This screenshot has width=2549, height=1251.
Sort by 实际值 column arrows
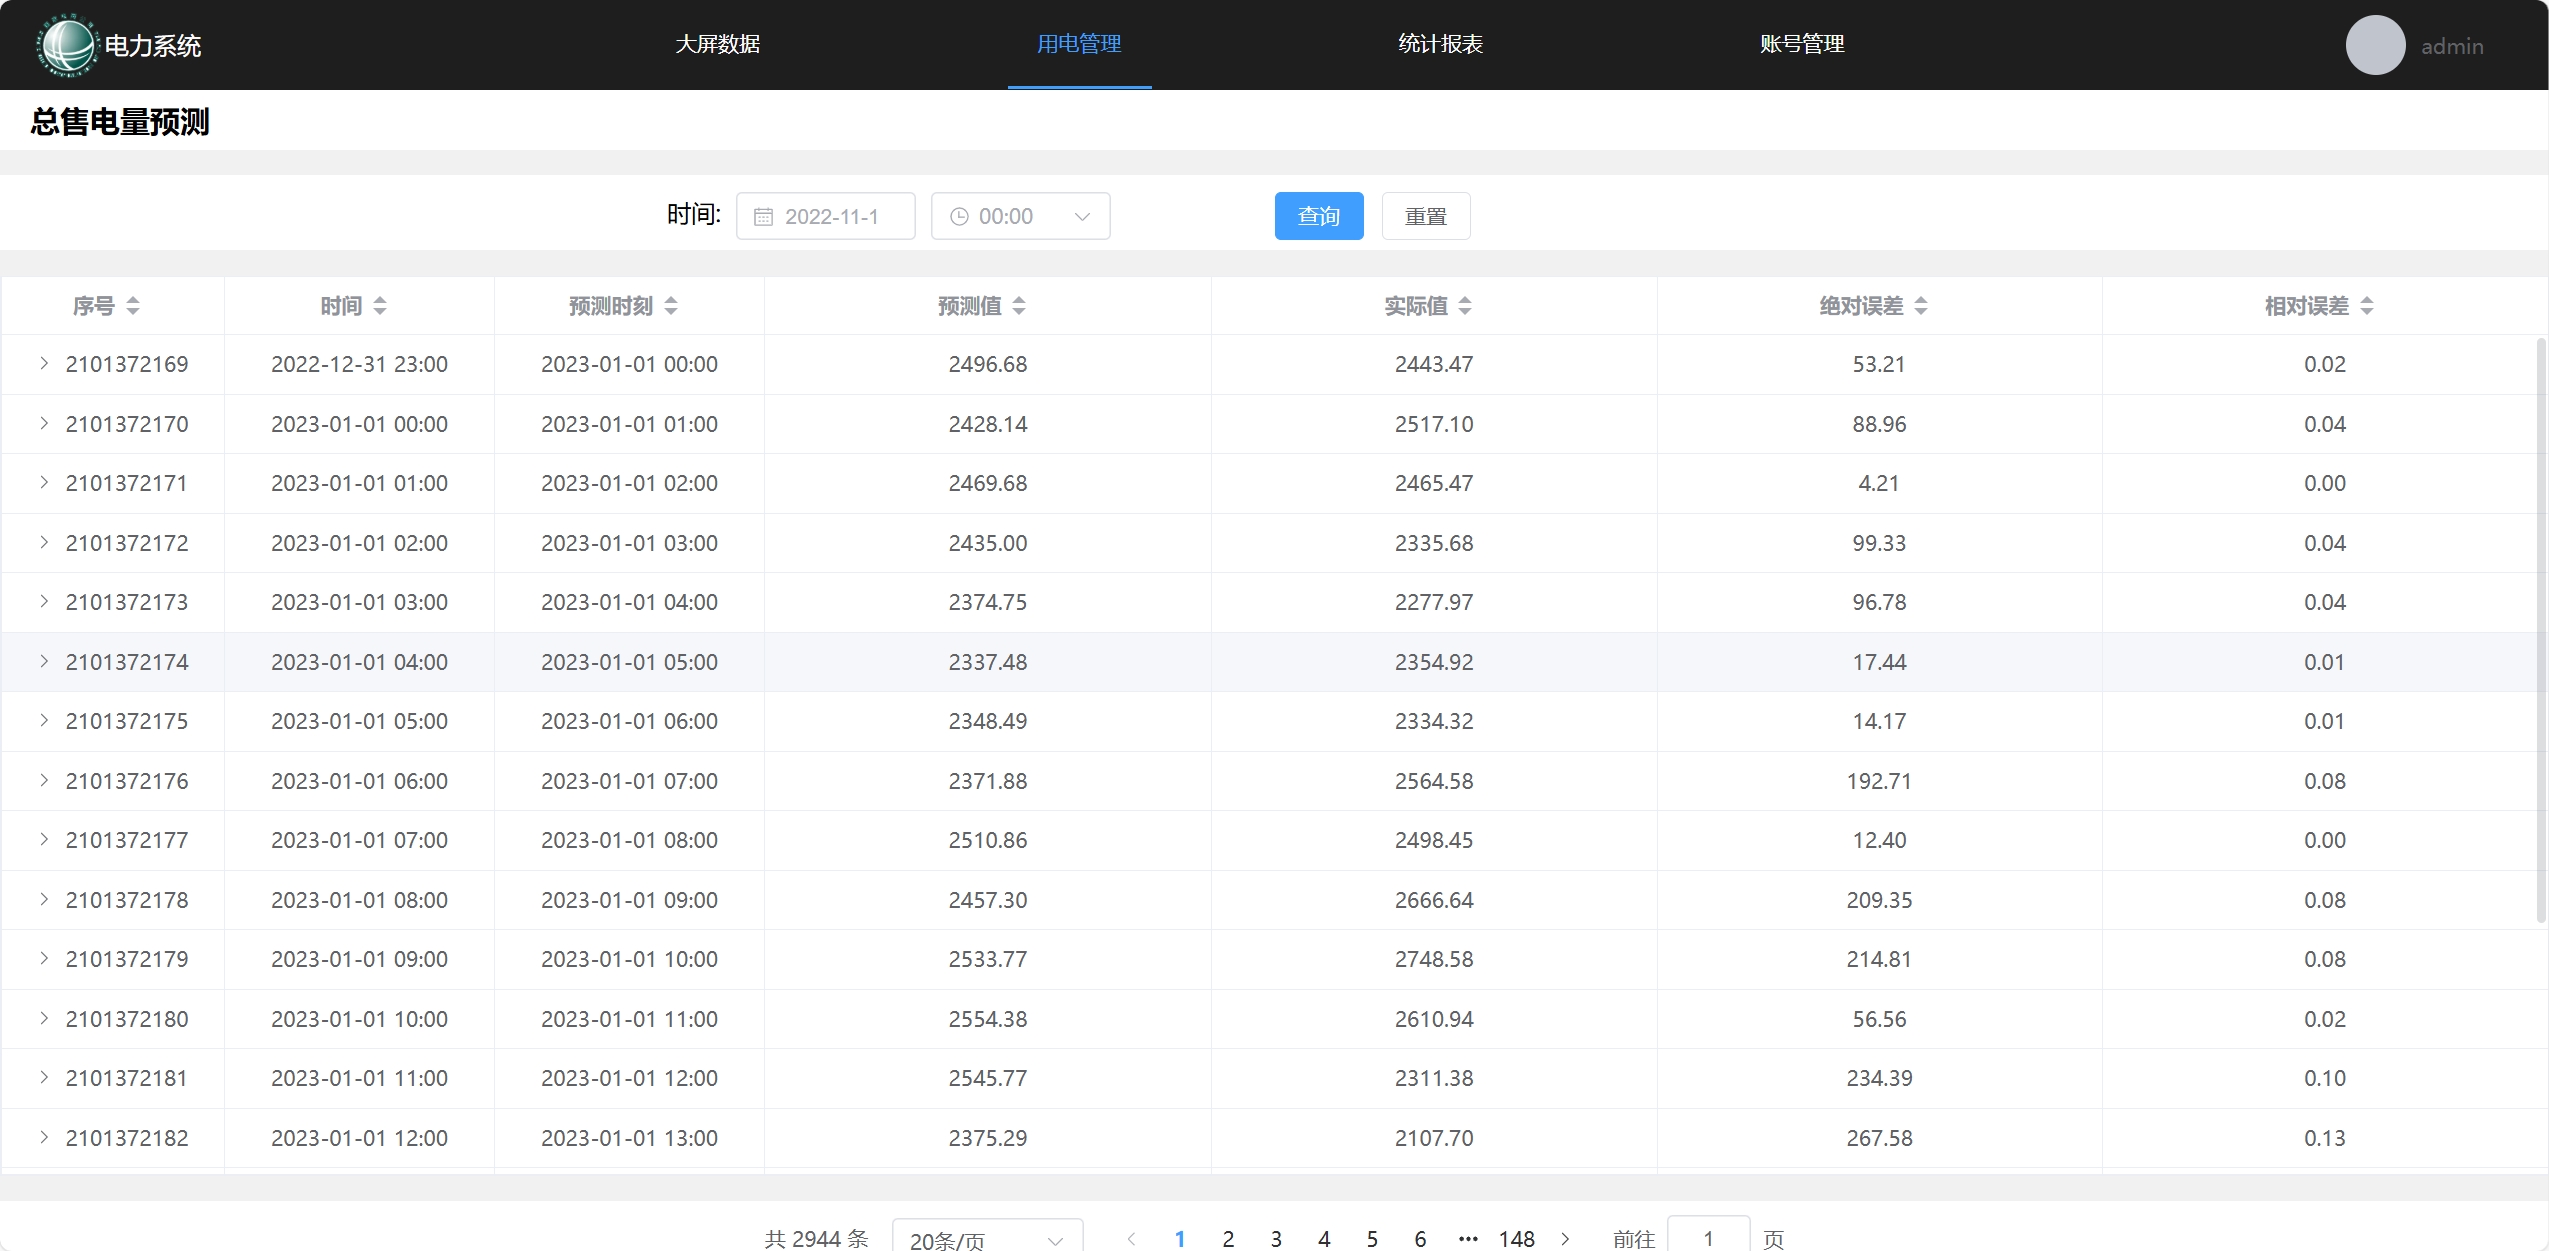coord(1465,306)
